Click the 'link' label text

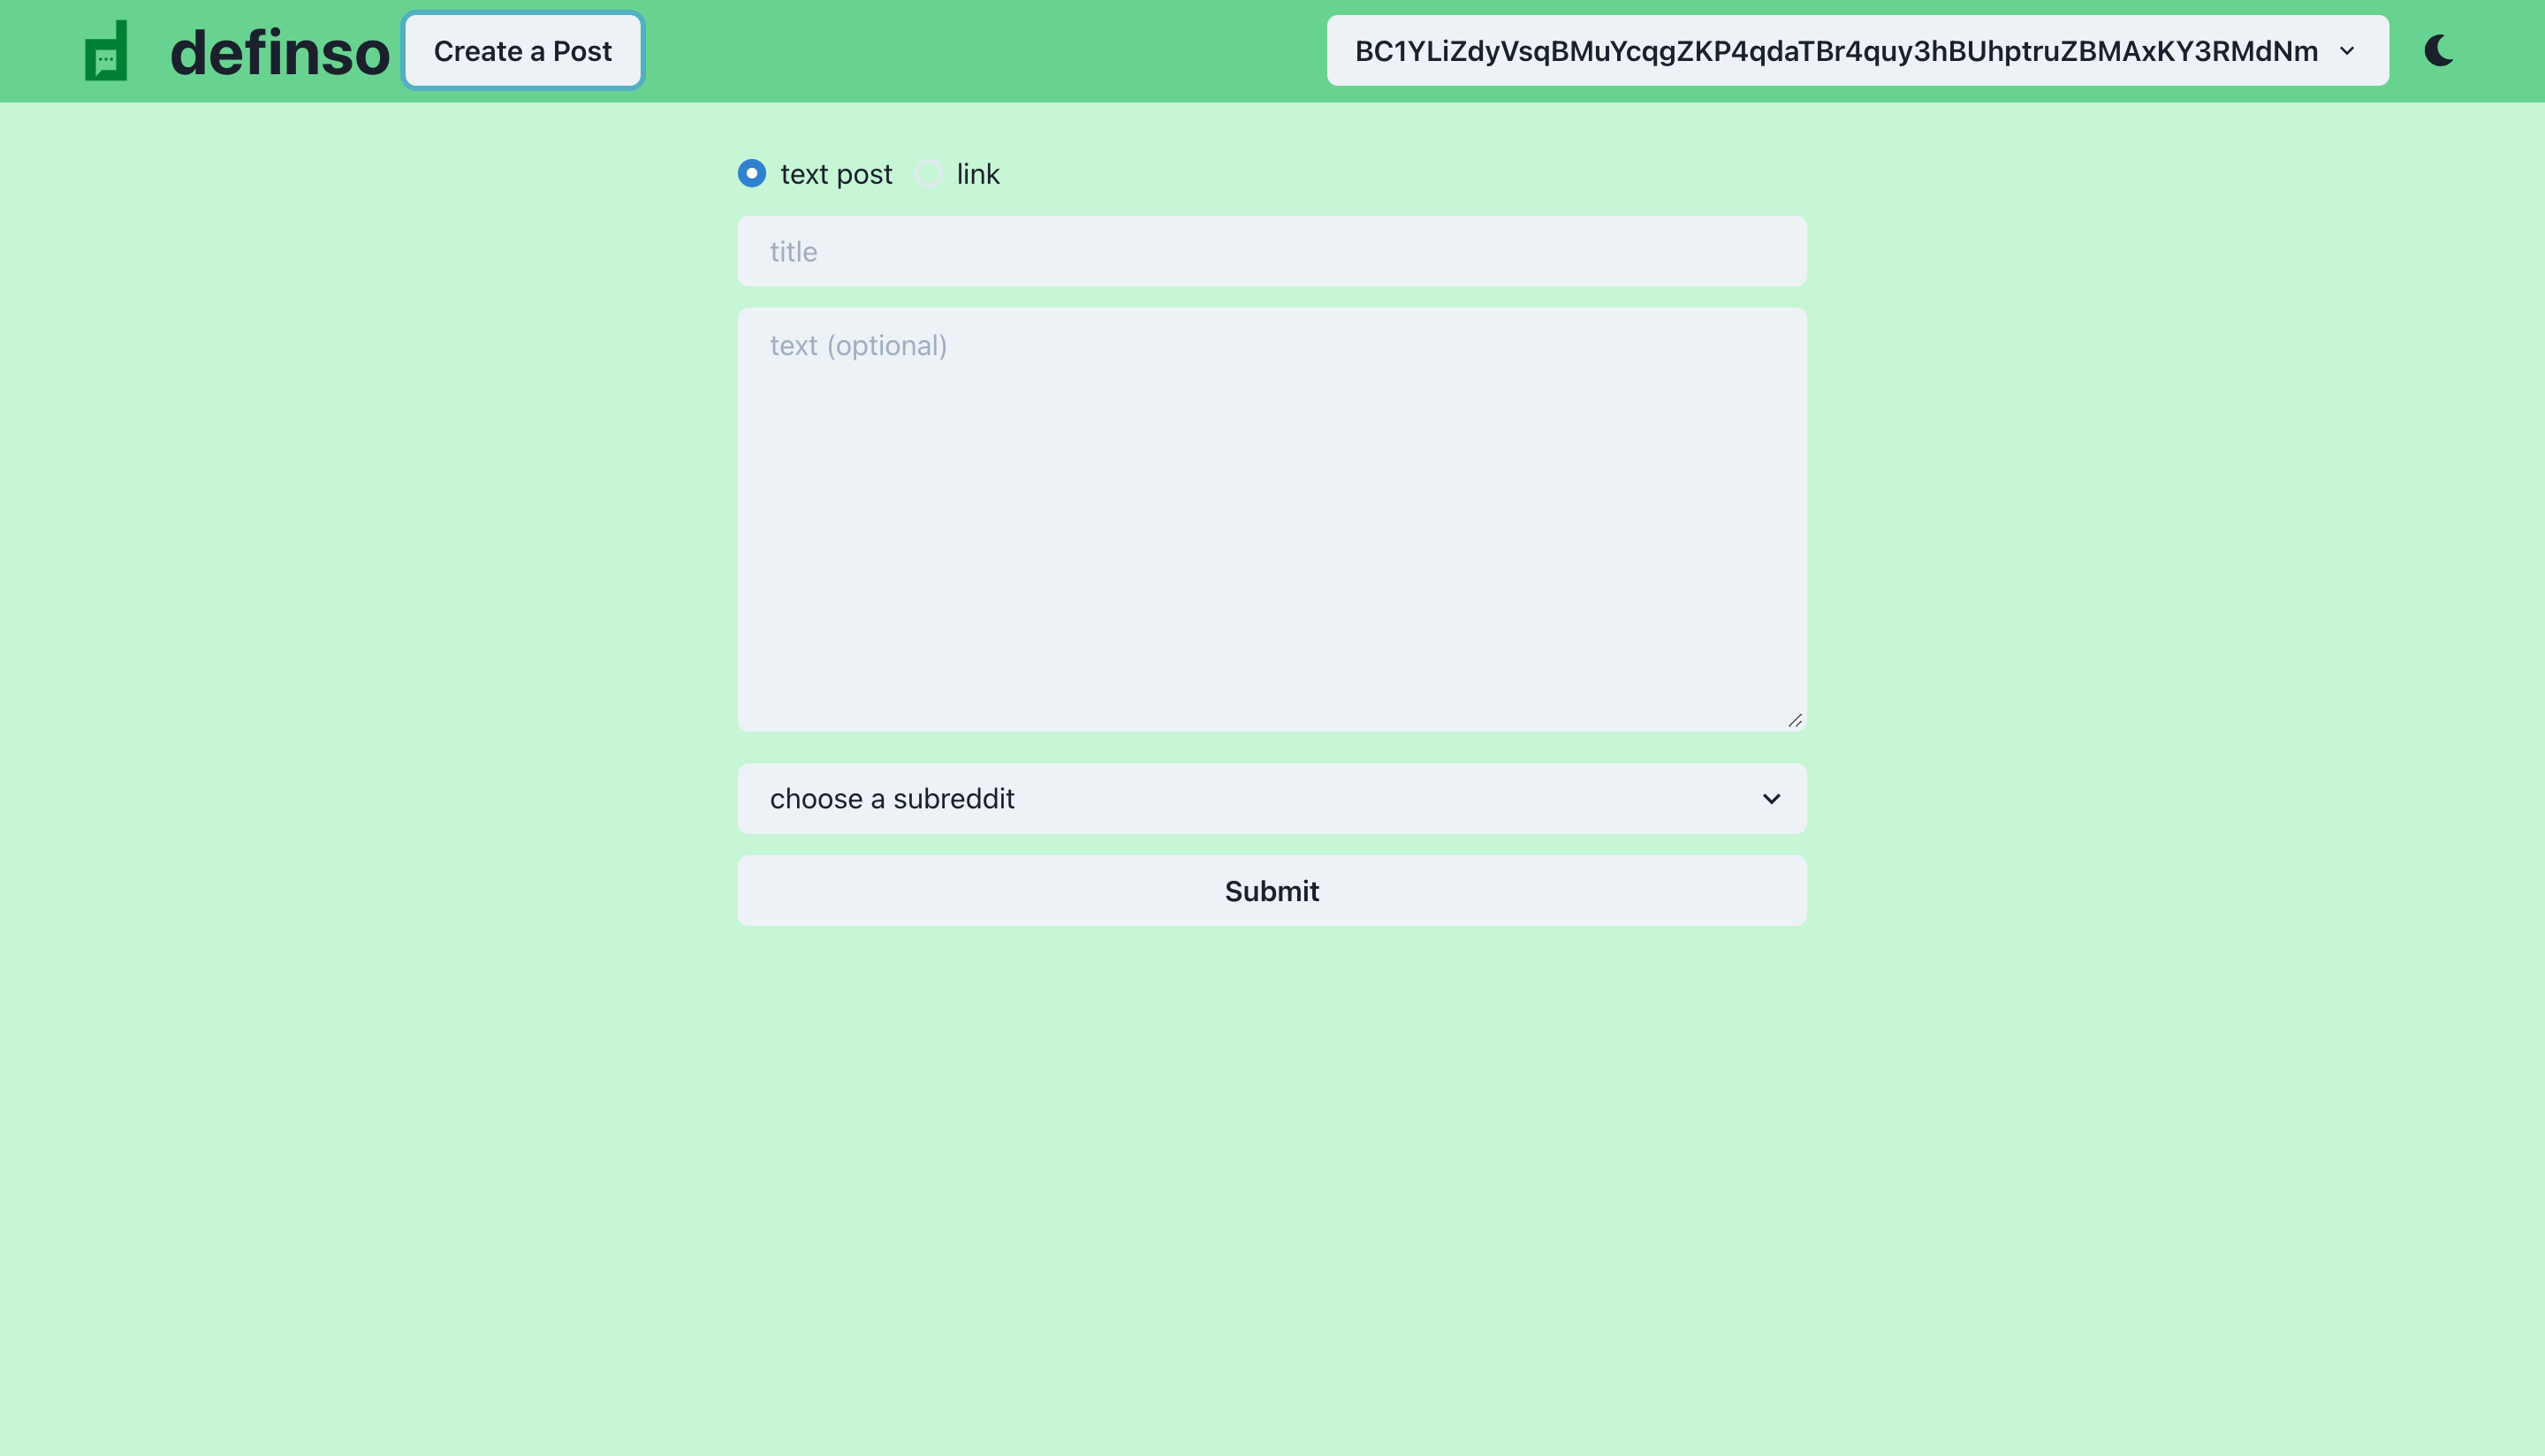[x=977, y=174]
